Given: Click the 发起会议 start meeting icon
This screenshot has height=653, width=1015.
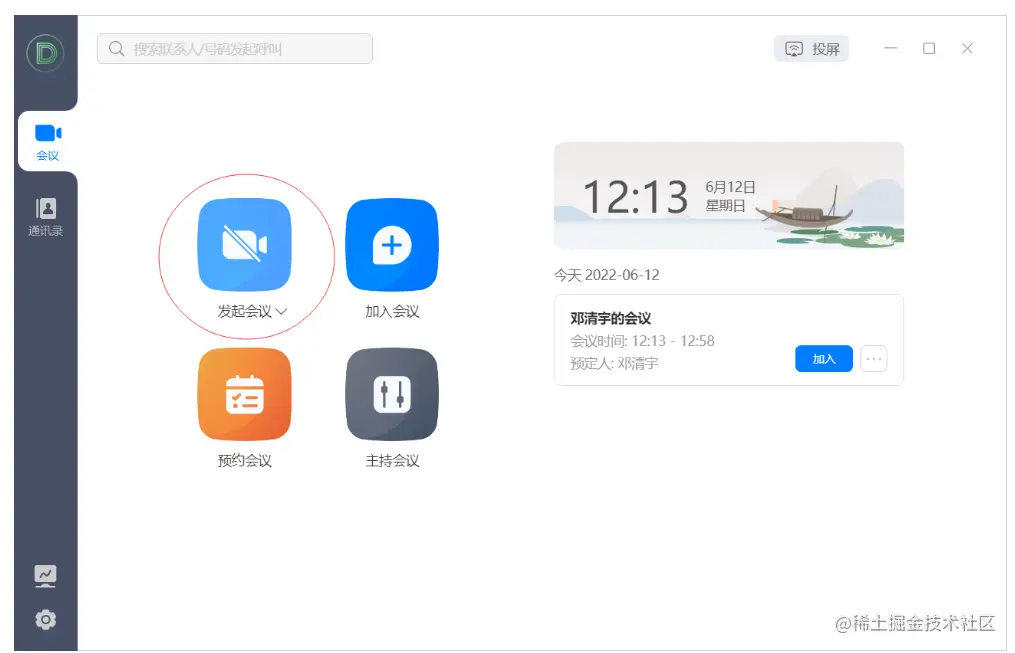Looking at the screenshot, I should coord(245,243).
